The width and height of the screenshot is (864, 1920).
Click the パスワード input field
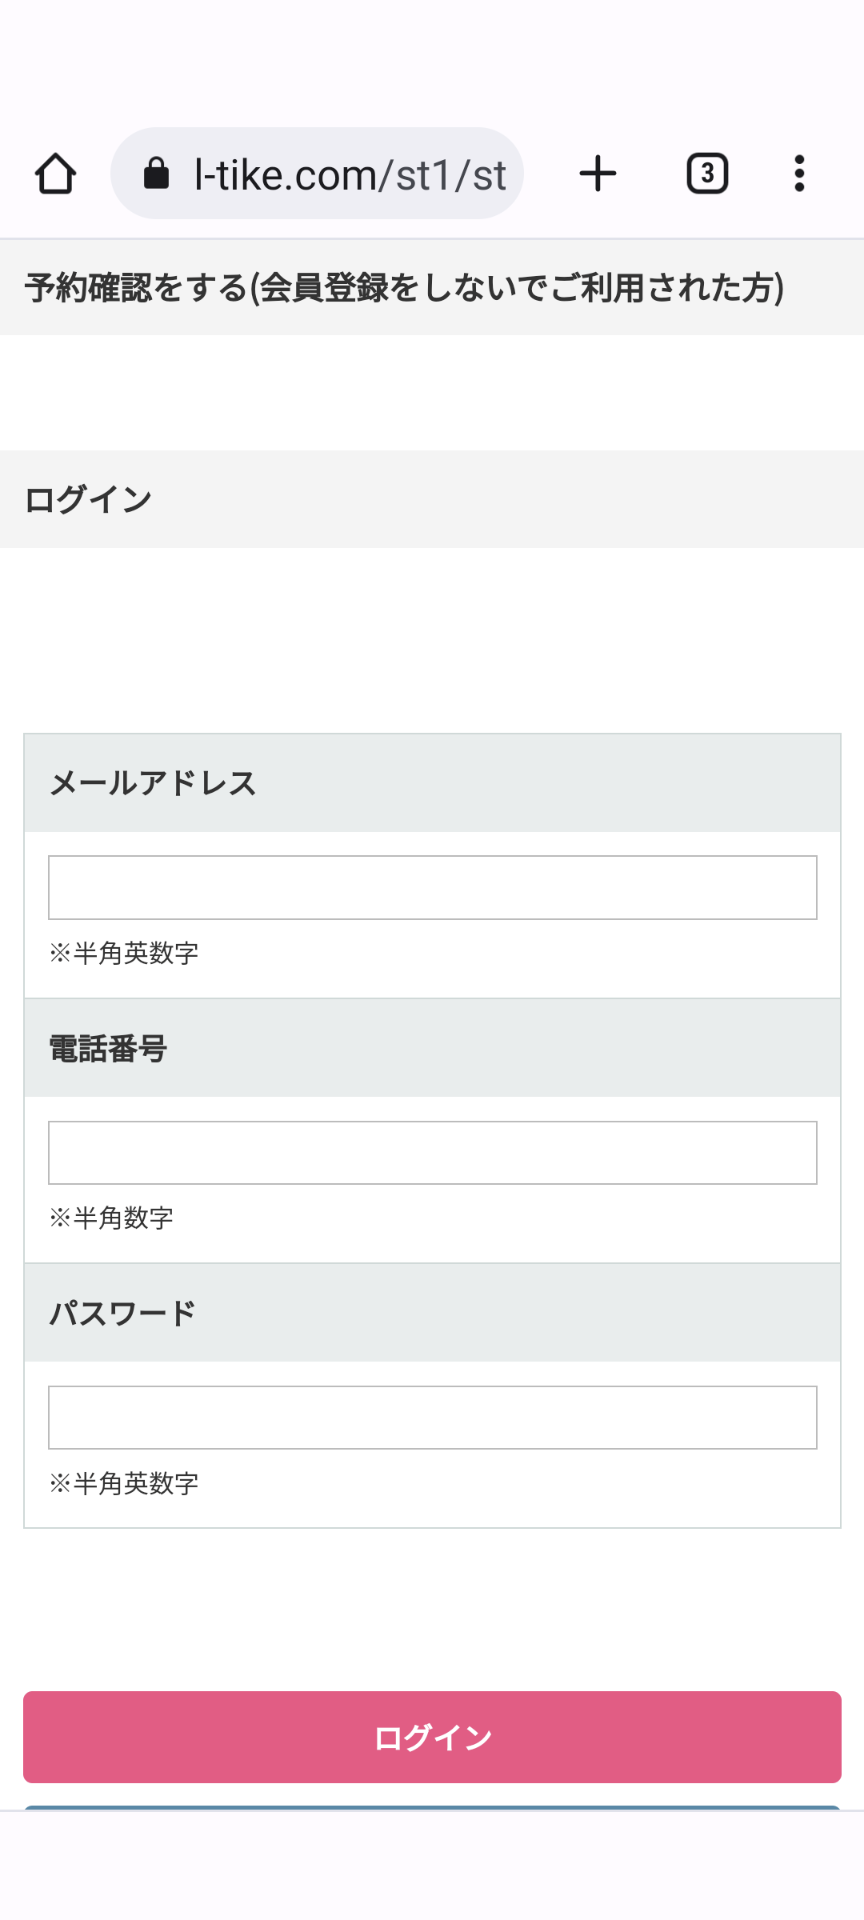tap(433, 1418)
